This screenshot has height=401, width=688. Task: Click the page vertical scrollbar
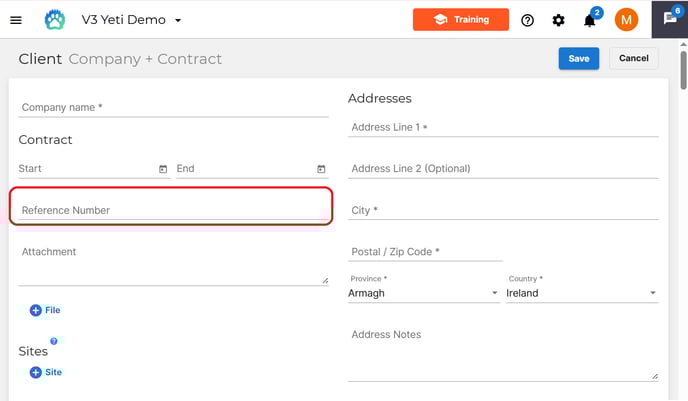pos(683,70)
